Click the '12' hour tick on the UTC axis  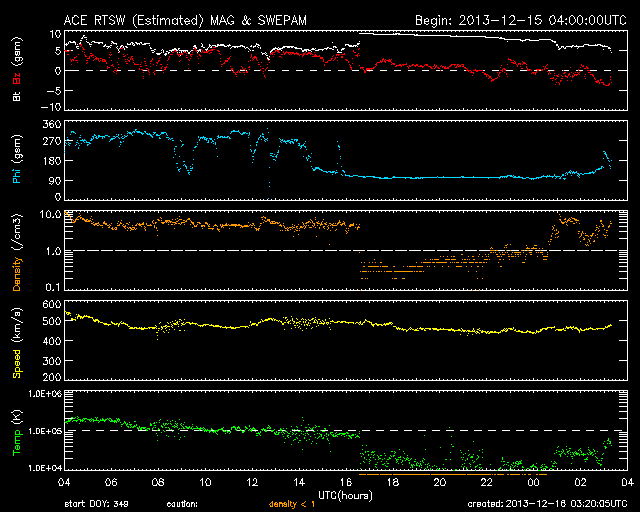(252, 482)
